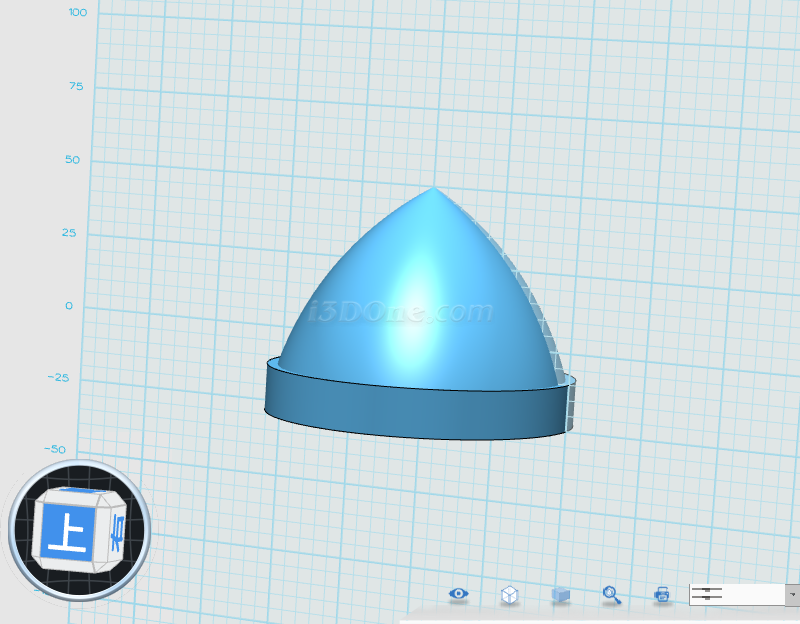Click the 右 face of the view cube
This screenshot has width=800, height=624.
(x=117, y=532)
